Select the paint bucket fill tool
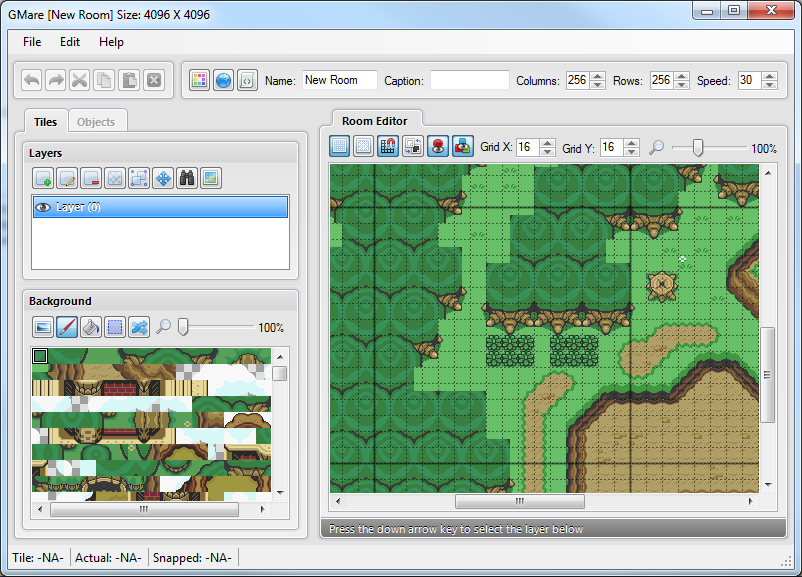The height and width of the screenshot is (577, 802). 91,327
